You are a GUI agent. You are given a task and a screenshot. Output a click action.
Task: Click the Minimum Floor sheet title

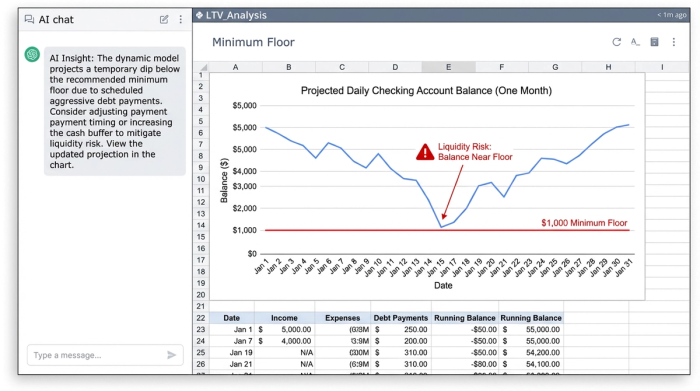(253, 42)
